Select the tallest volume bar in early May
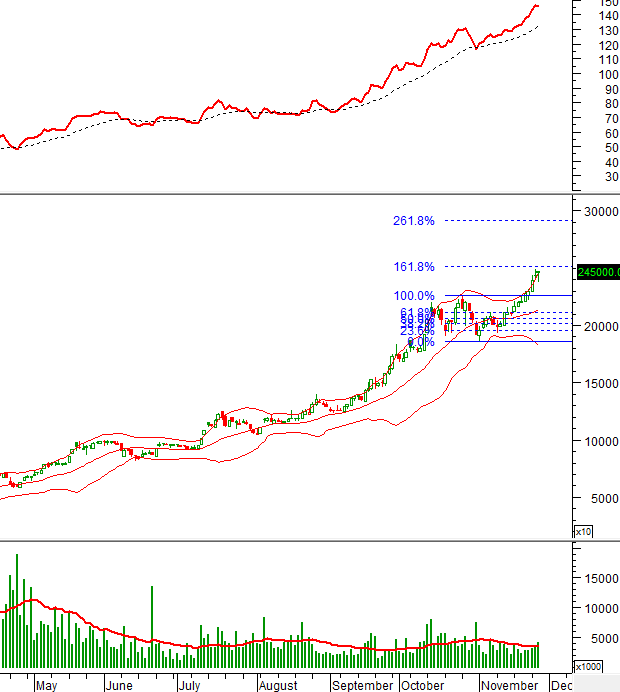This screenshot has height=692, width=620. coord(17,610)
